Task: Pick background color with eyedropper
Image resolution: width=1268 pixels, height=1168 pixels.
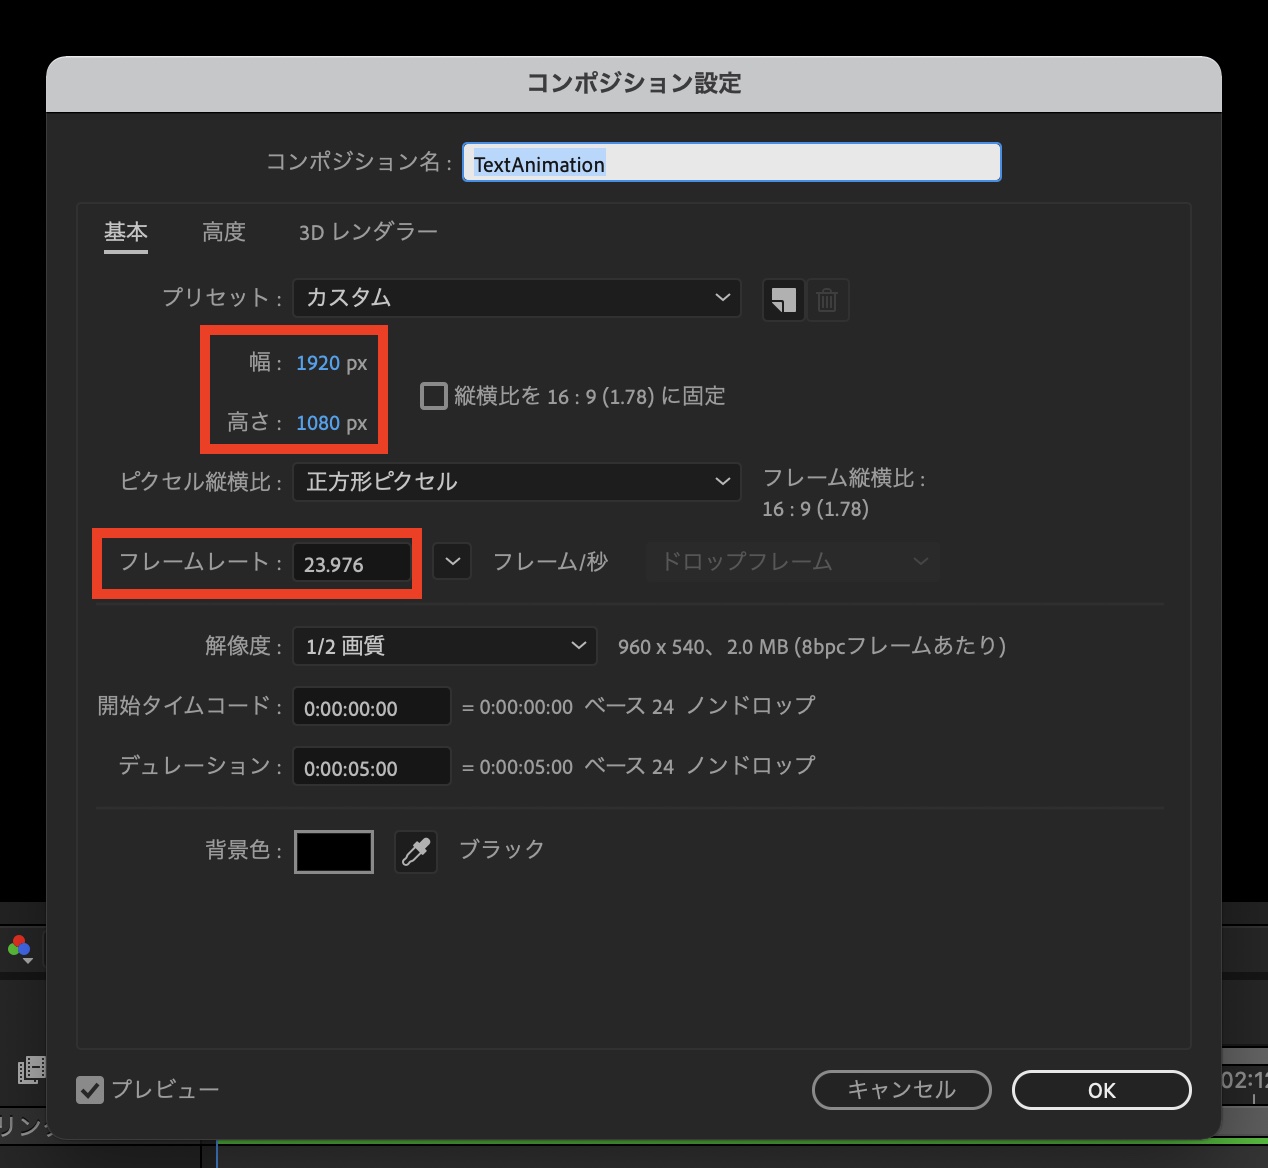Action: tap(416, 852)
